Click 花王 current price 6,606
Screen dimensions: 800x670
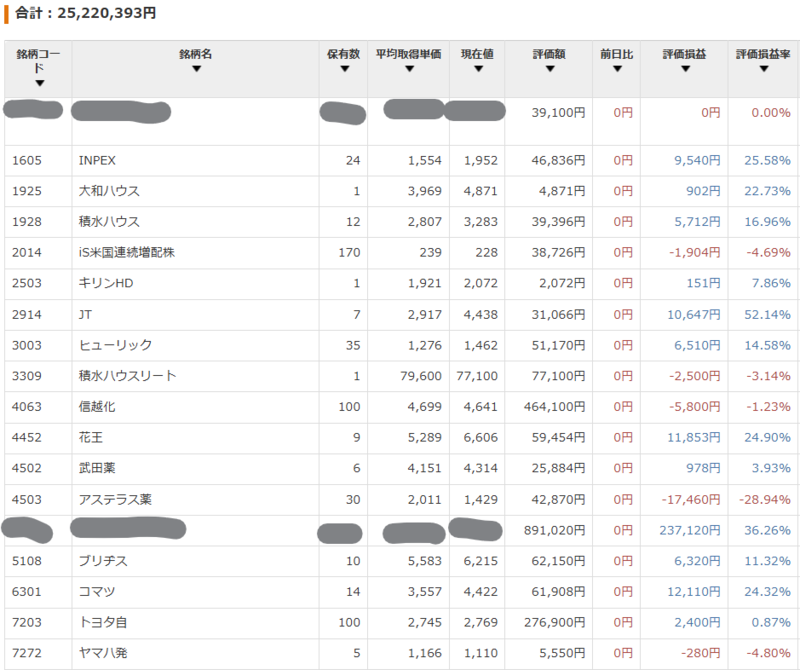481,437
